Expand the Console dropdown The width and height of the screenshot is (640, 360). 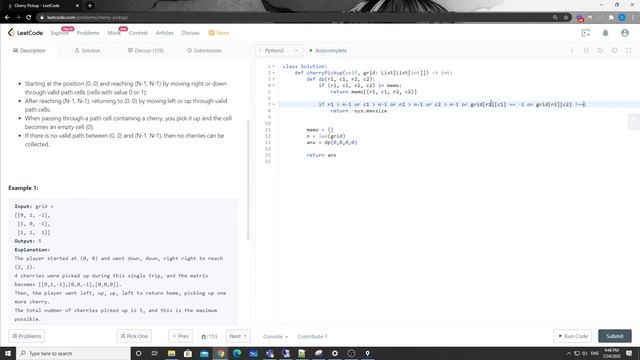(275, 336)
